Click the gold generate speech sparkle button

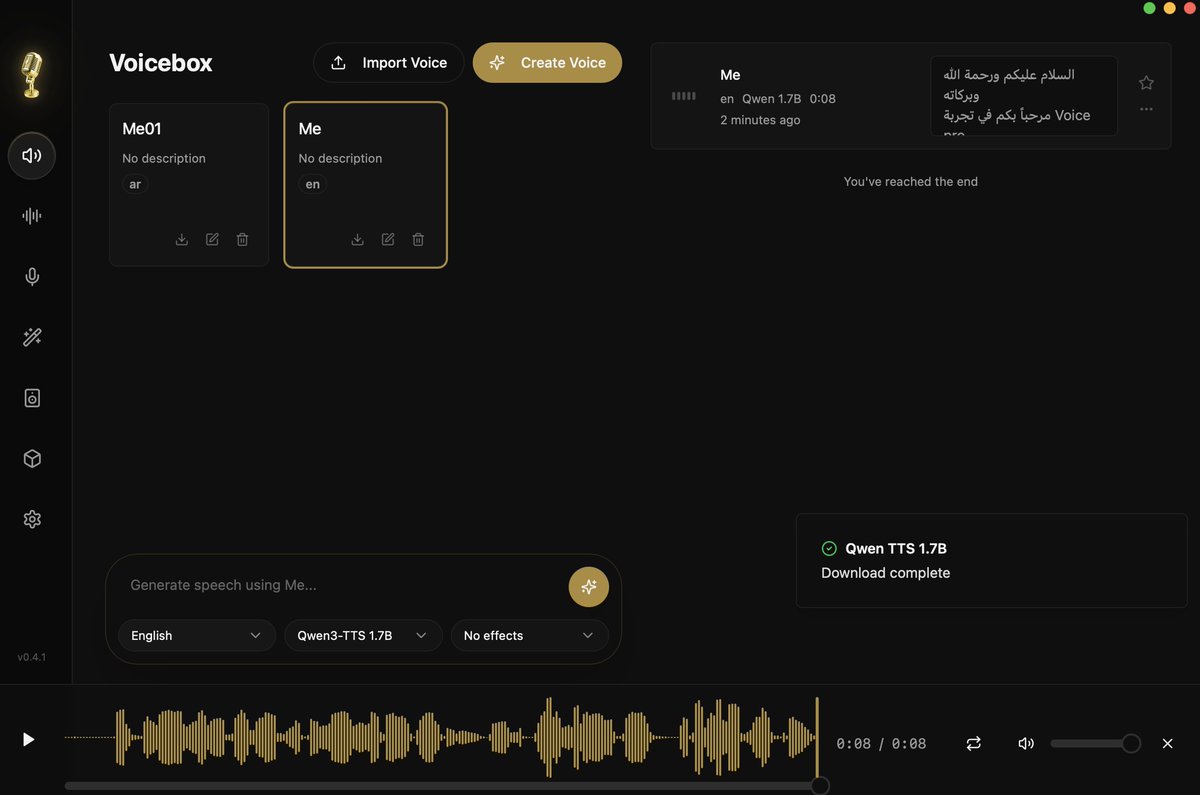point(589,587)
